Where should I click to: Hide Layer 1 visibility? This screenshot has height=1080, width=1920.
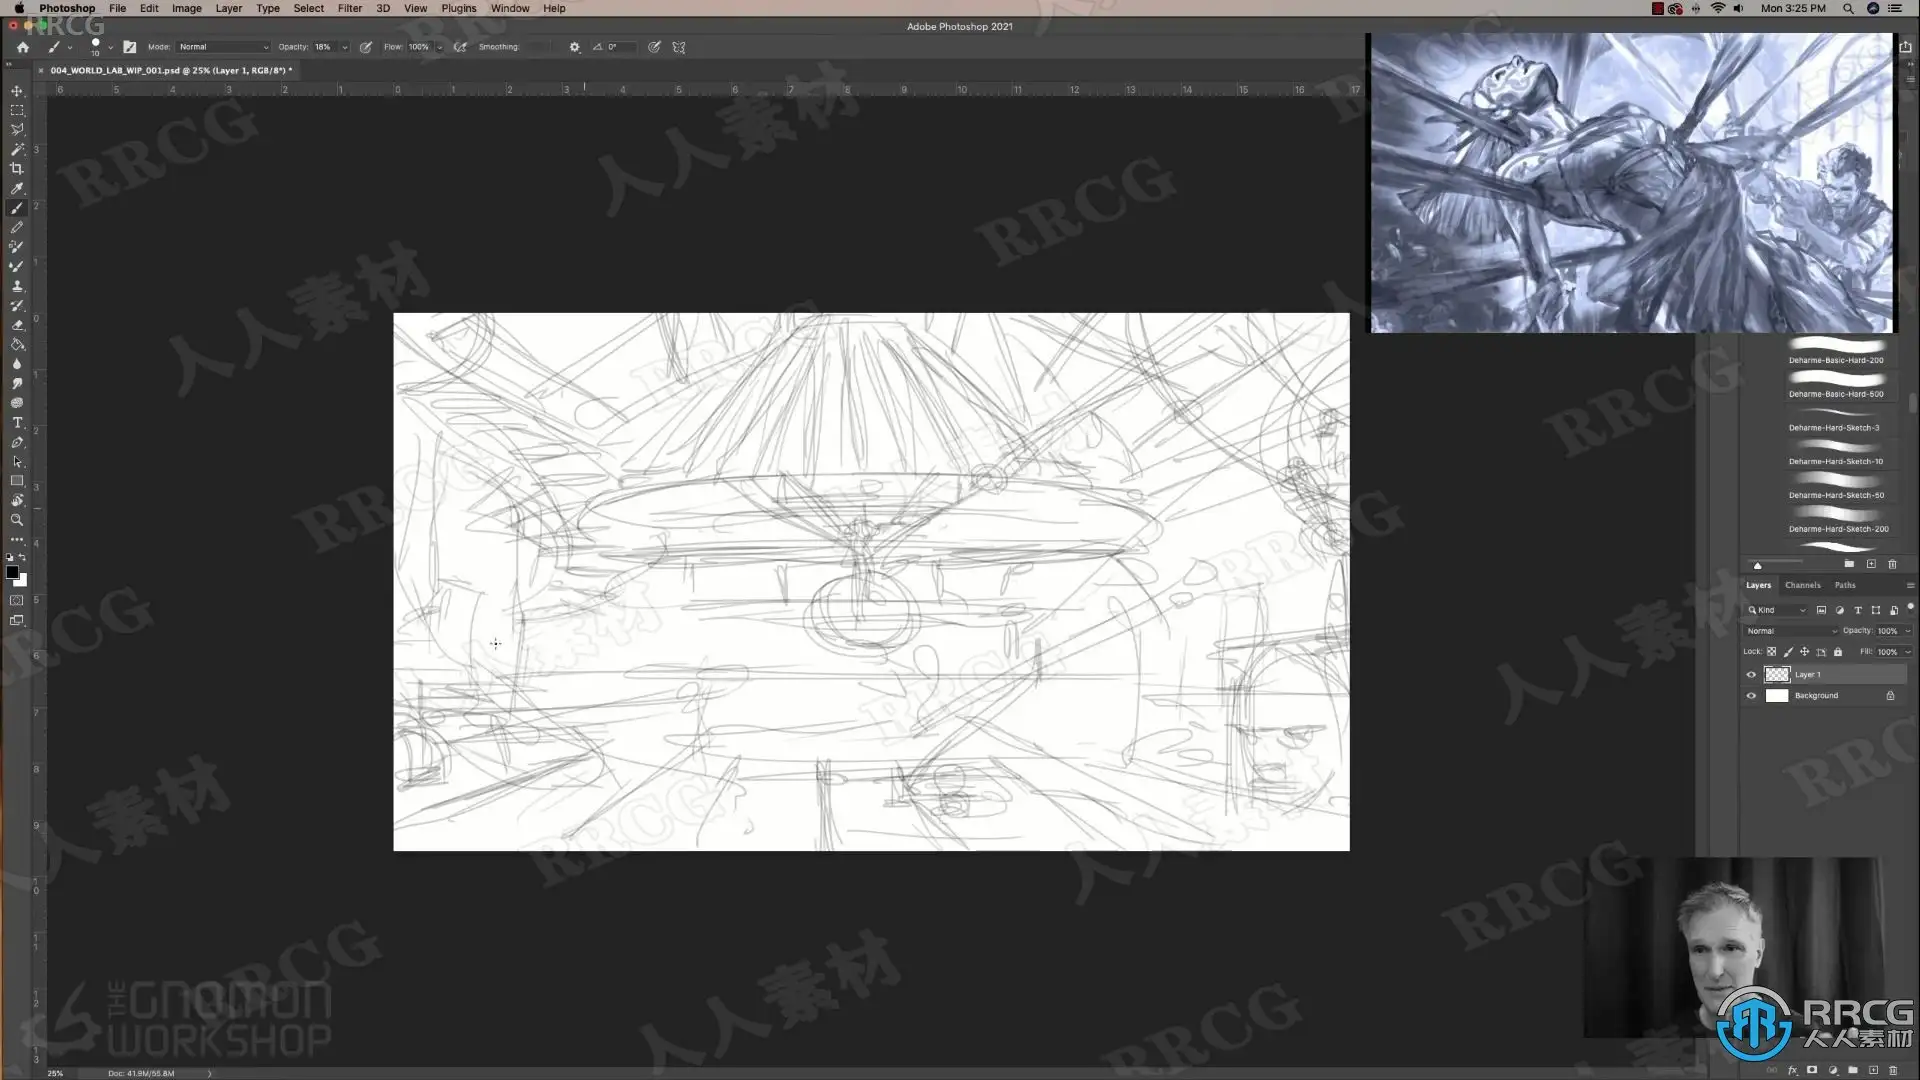coord(1751,675)
